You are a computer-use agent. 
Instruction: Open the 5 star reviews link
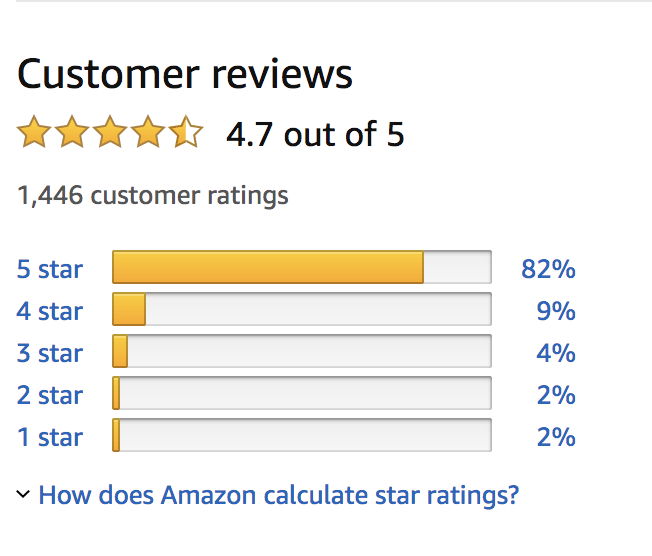point(50,269)
